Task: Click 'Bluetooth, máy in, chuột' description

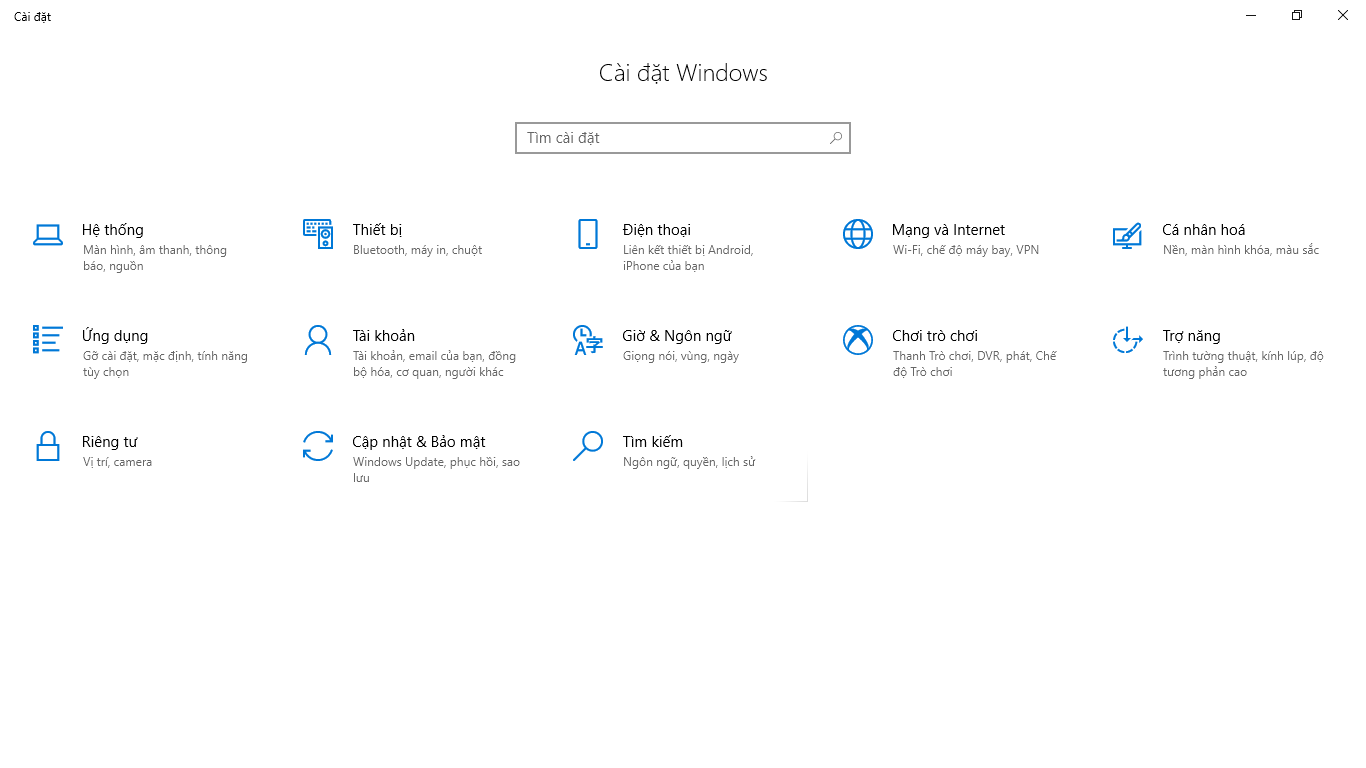Action: click(x=418, y=250)
